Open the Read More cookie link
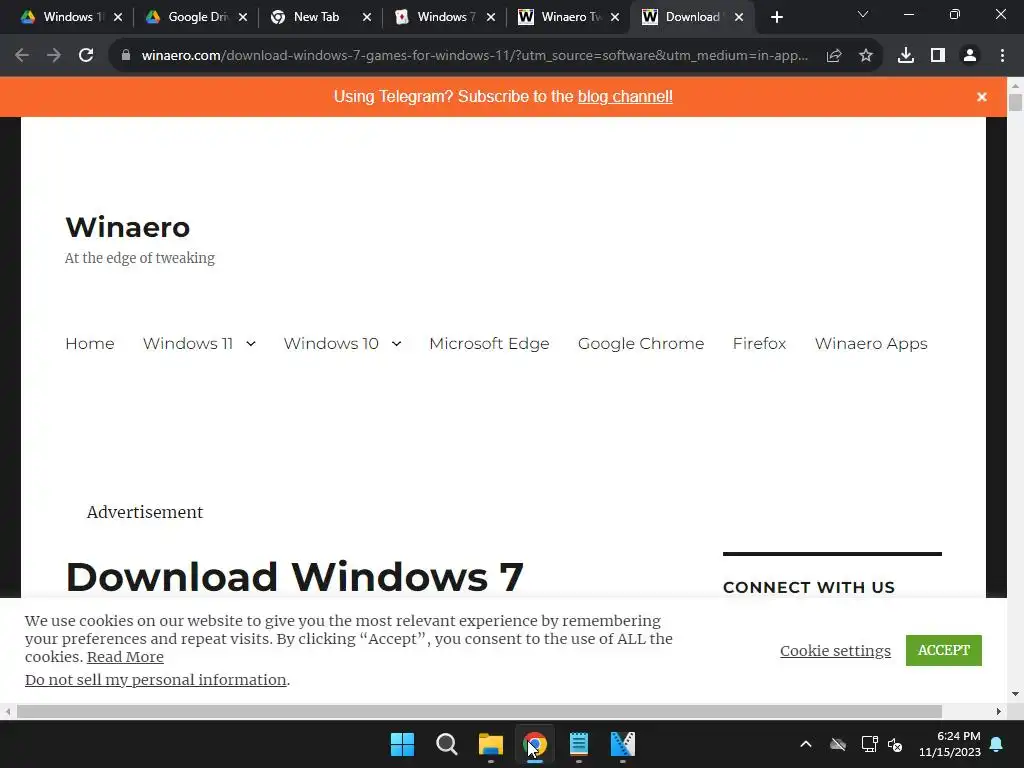 click(x=125, y=657)
